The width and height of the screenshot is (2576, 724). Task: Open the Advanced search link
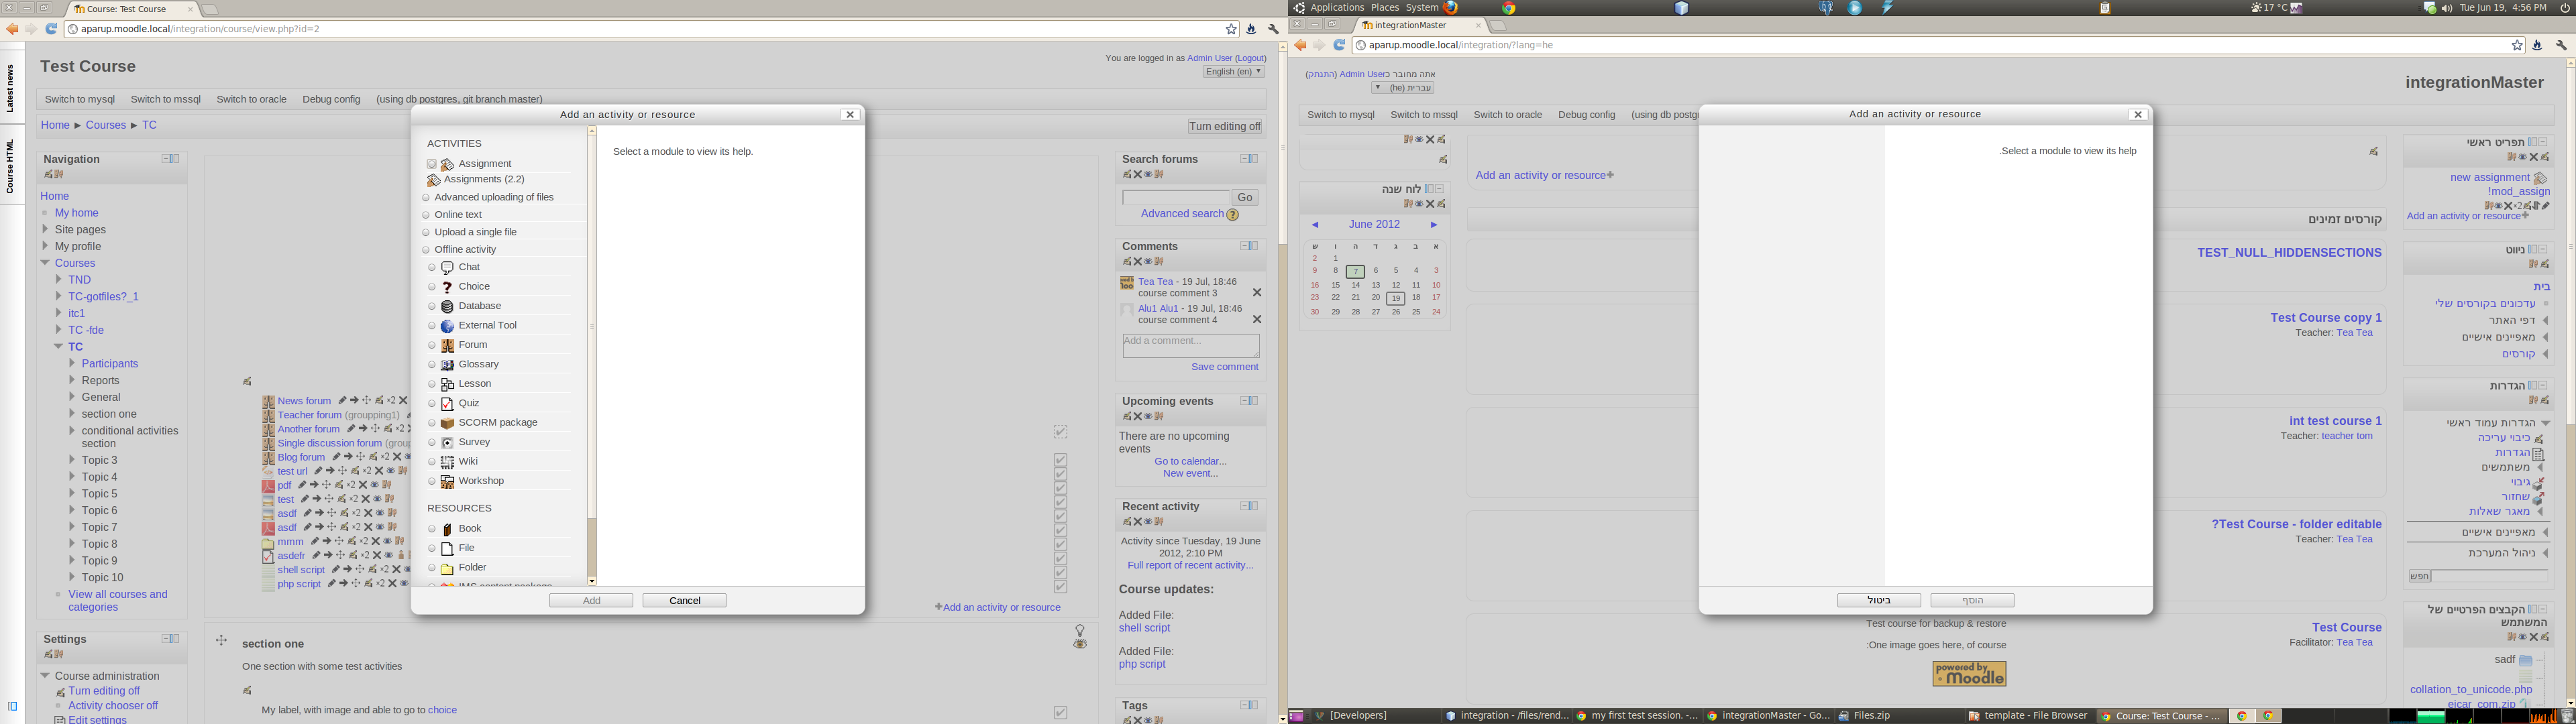pos(1182,214)
